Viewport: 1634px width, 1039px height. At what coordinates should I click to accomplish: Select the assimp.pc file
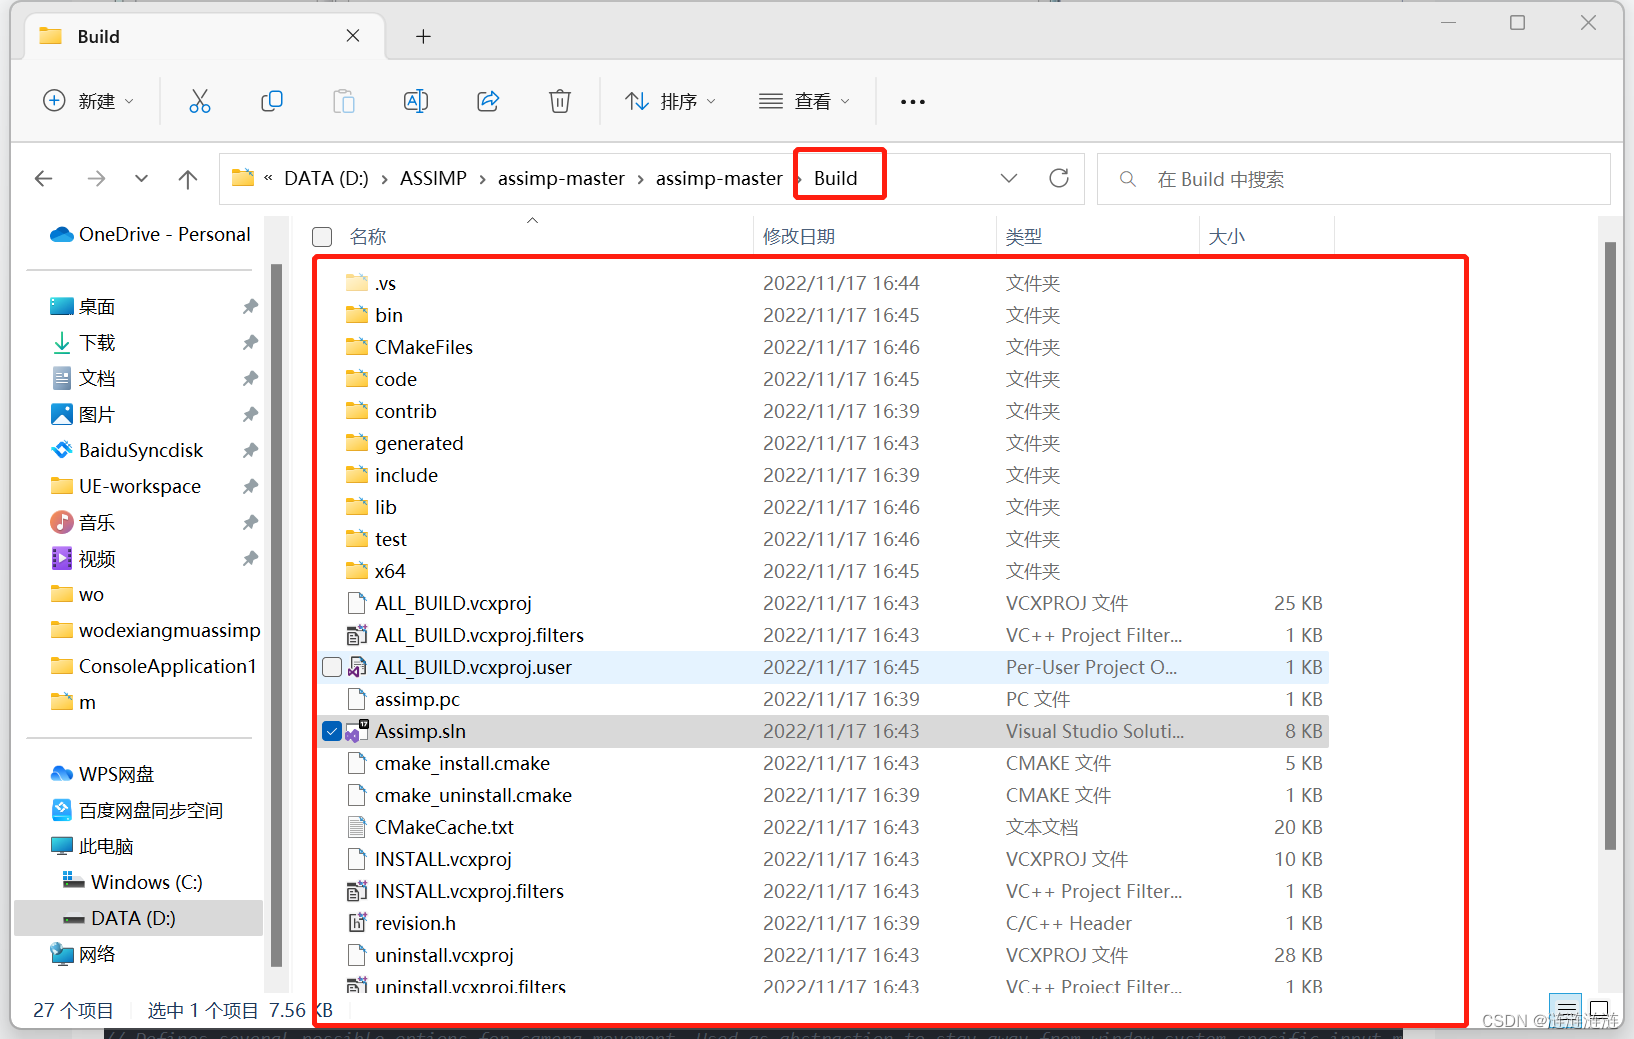pyautogui.click(x=823, y=699)
